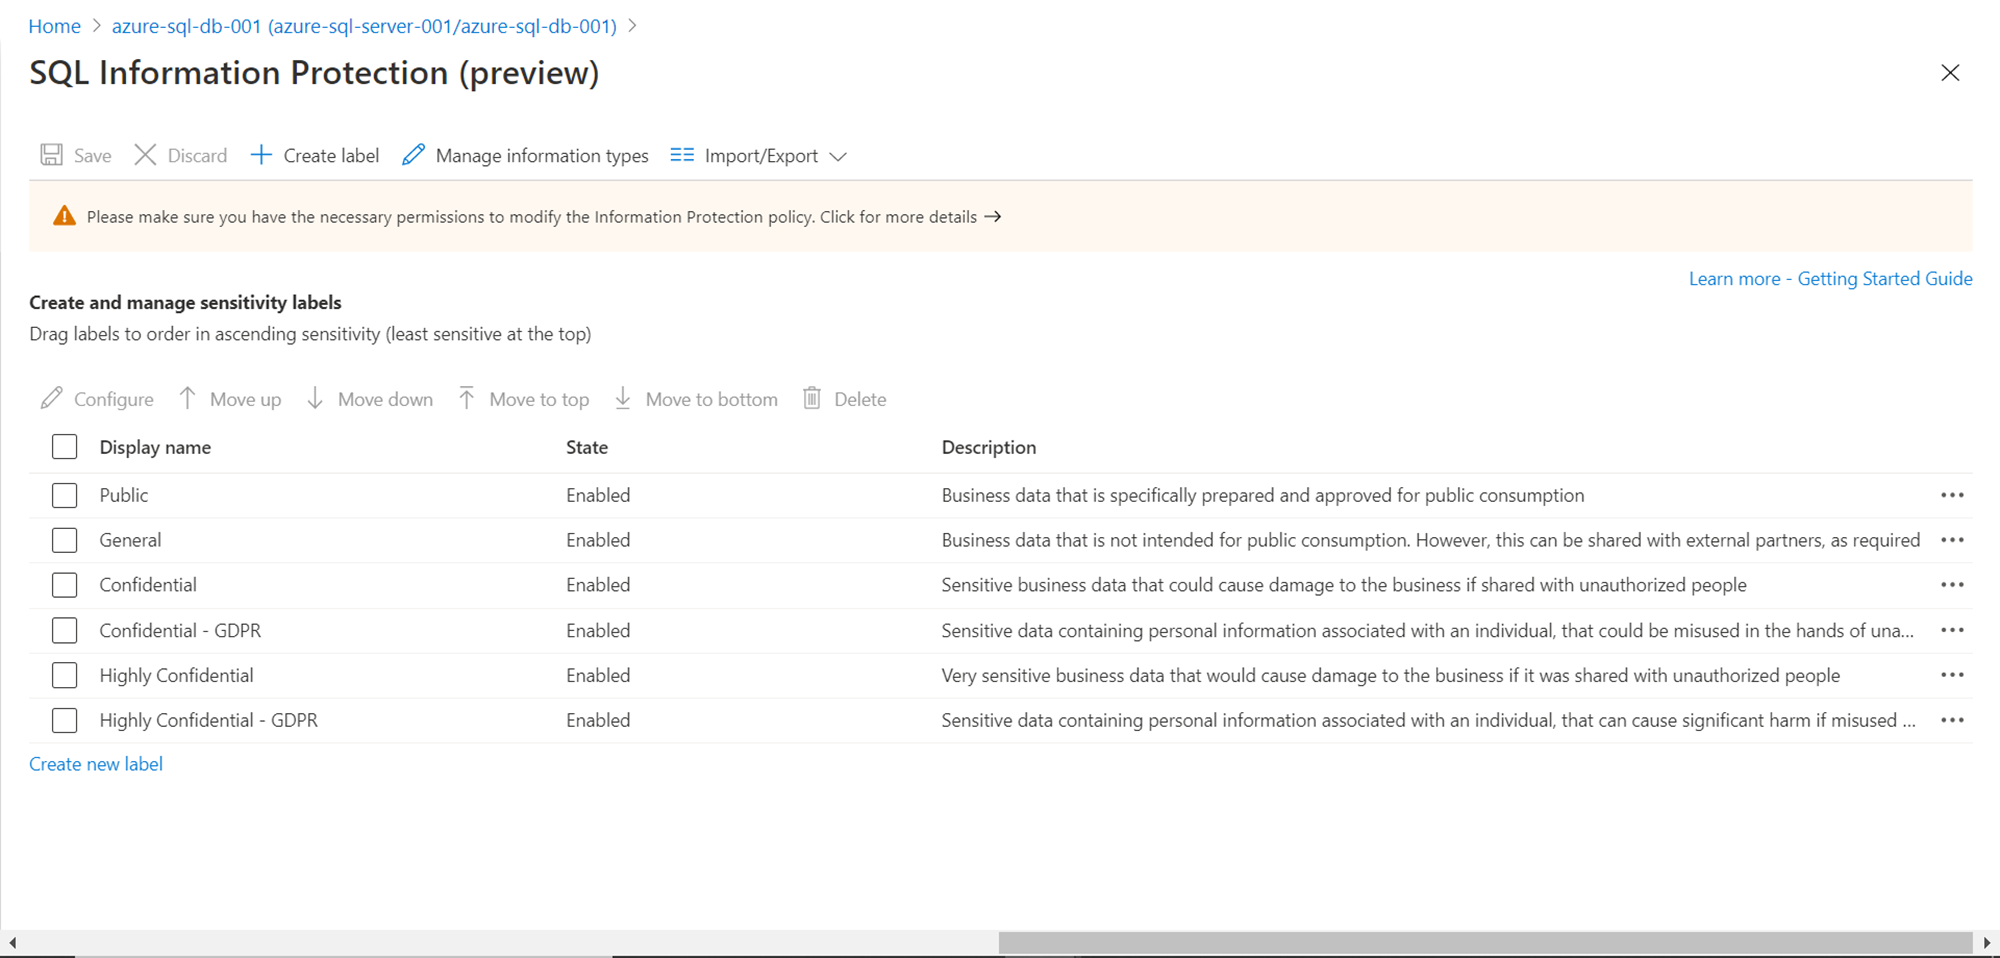
Task: Check the Public label checkbox
Action: click(x=65, y=495)
